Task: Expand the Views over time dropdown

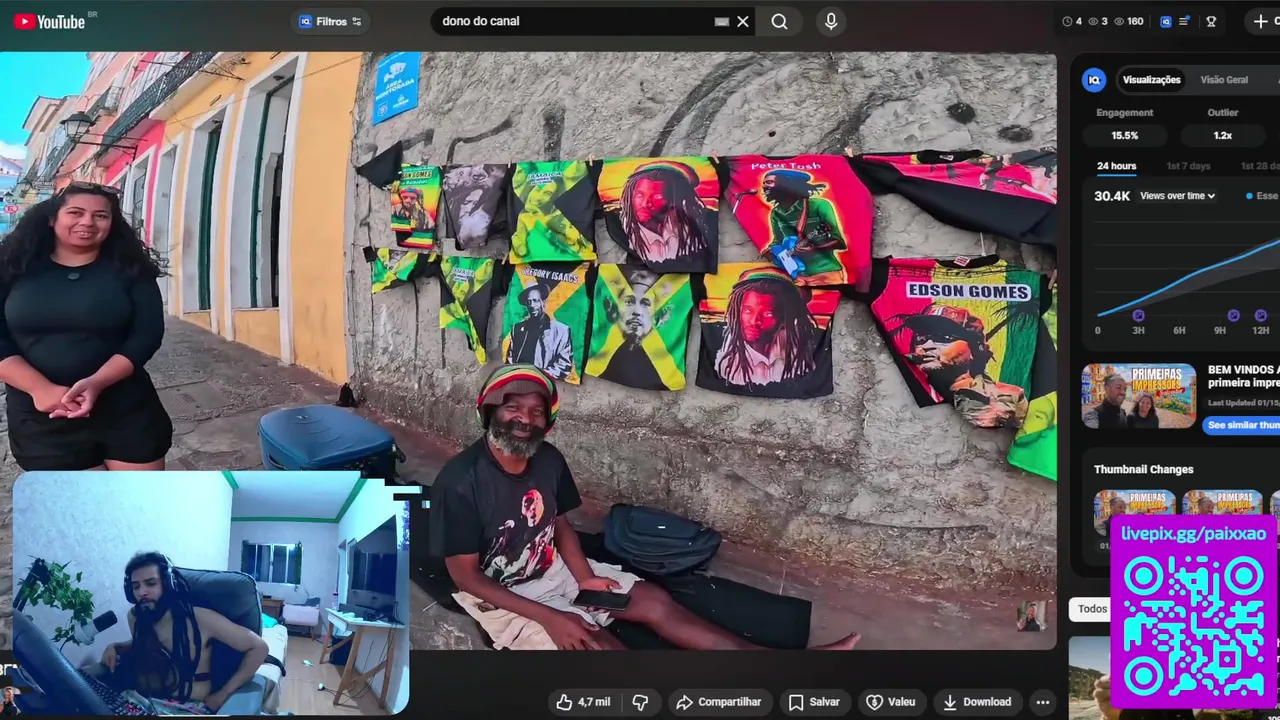Action: [1177, 196]
